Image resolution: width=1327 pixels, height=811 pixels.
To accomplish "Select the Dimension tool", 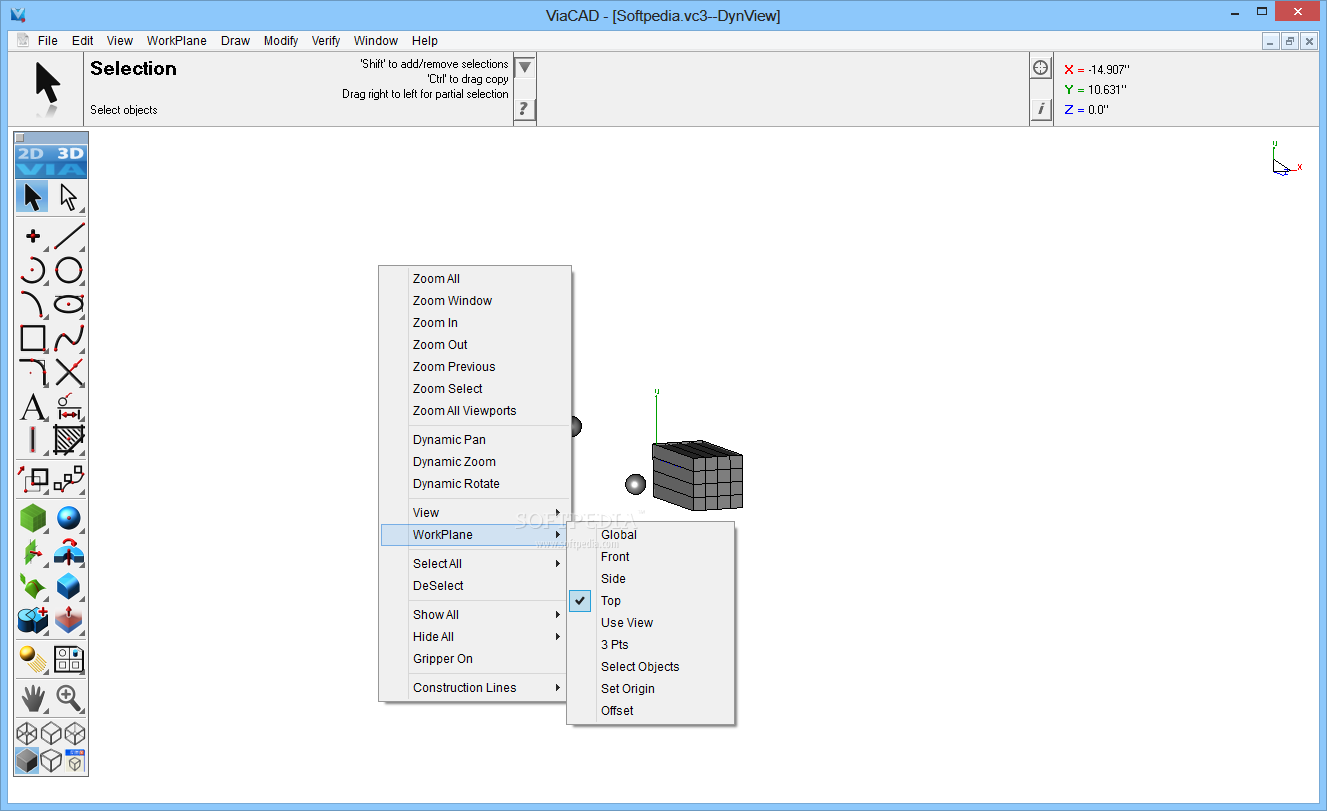I will [68, 407].
